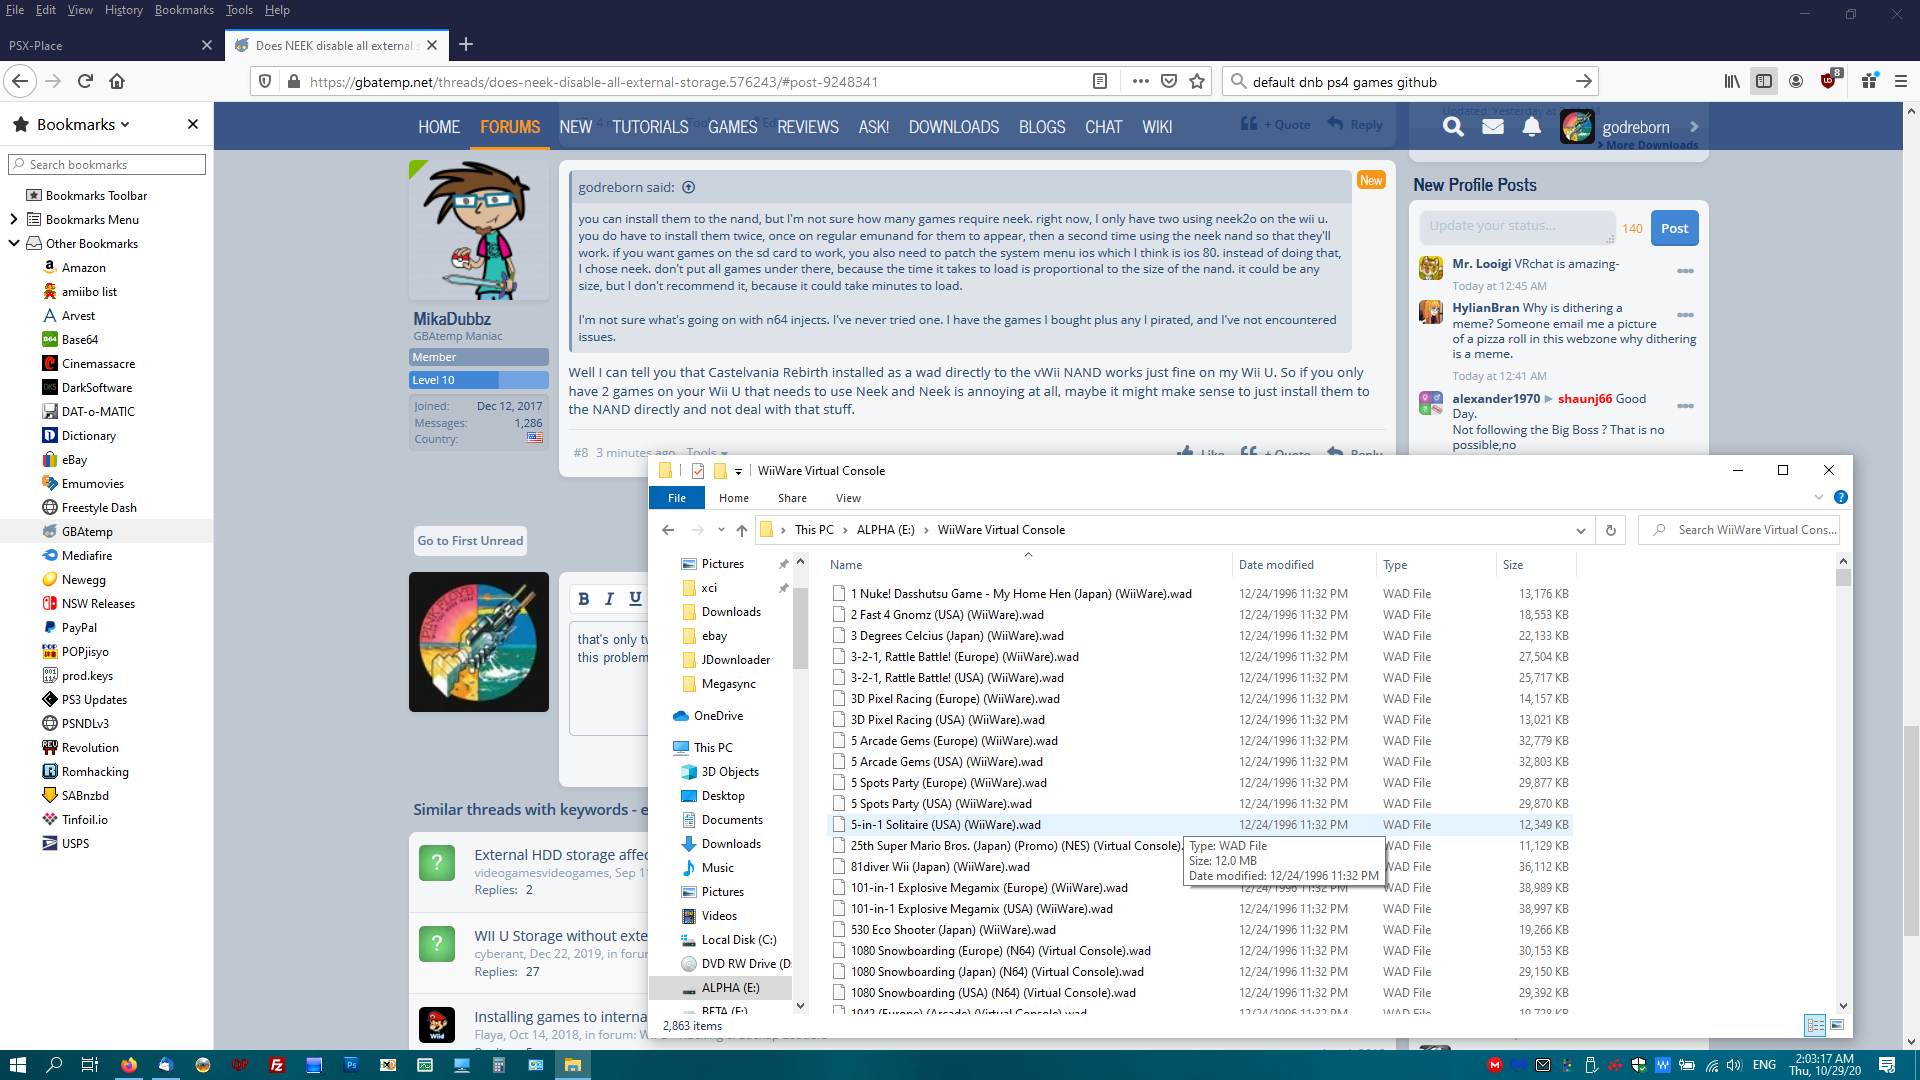This screenshot has height=1080, width=1920.
Task: Switch Explorer to large thumbnails view
Action: coord(1837,1025)
